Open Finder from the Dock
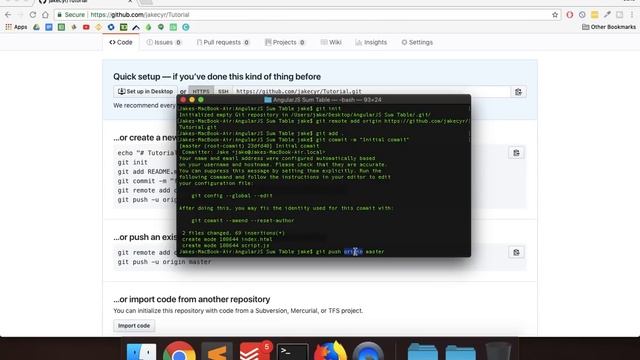This screenshot has width=640, height=360. point(141,352)
